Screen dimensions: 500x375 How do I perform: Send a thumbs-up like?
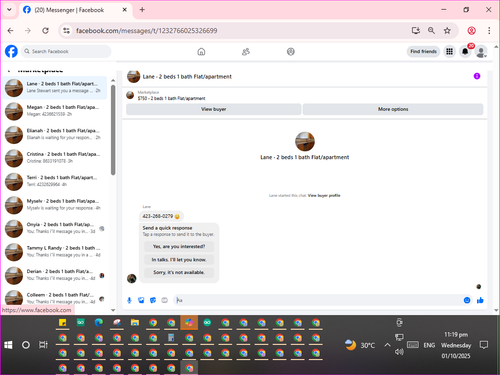click(480, 300)
